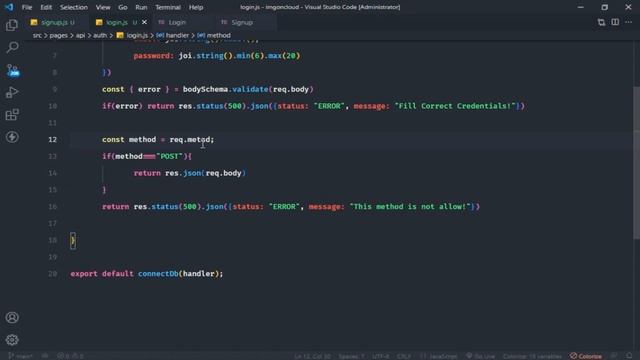Click the Colorize status bar item
This screenshot has width=640, height=360.
tap(586, 356)
